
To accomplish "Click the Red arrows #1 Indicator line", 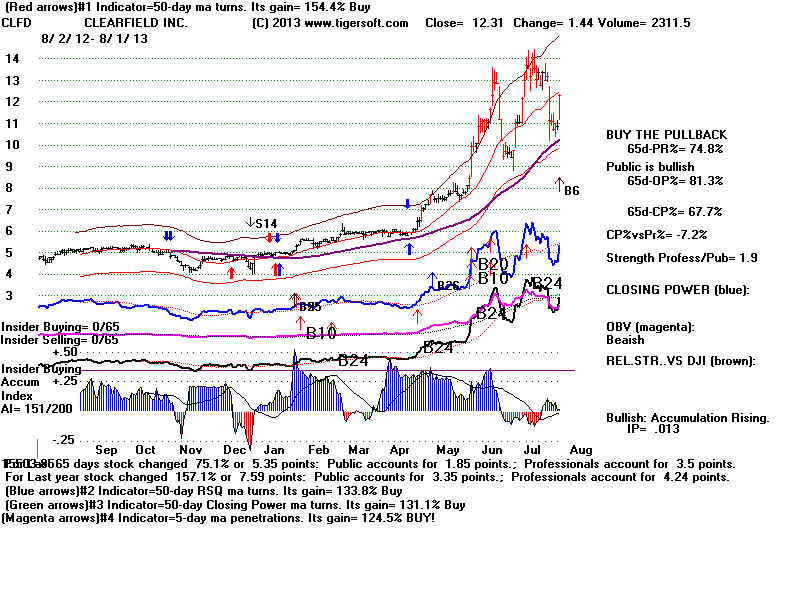I will click(x=188, y=7).
